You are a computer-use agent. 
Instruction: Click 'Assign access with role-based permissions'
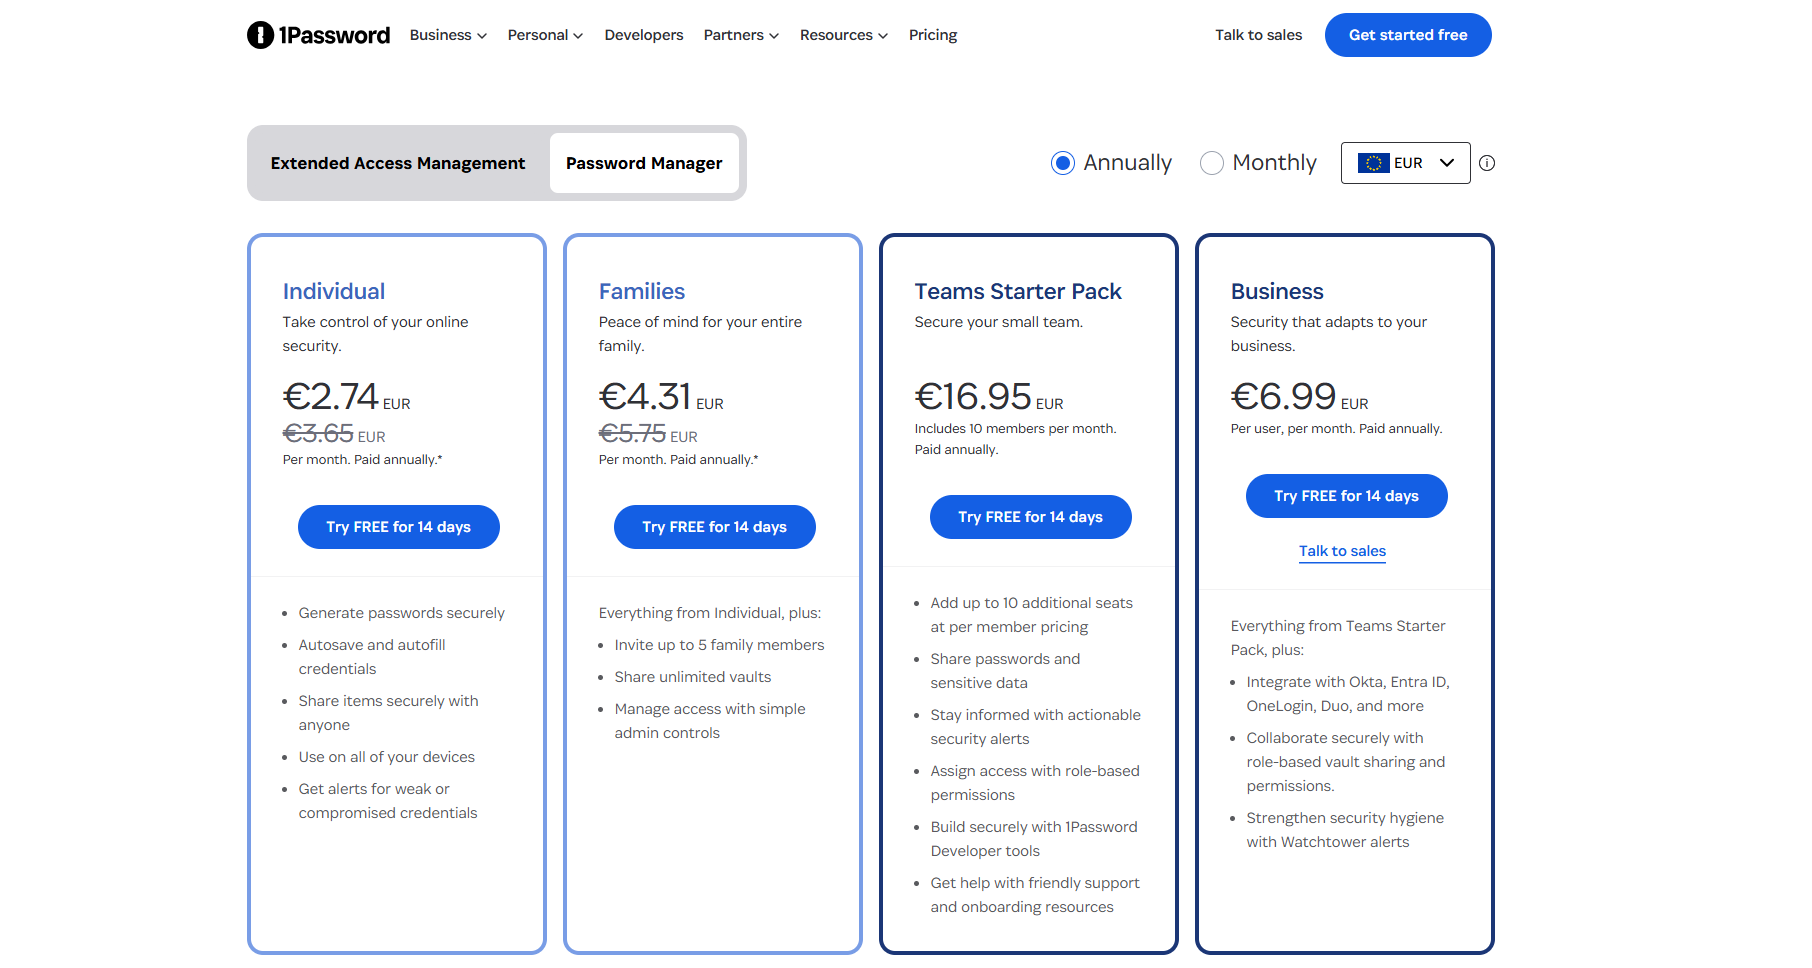(1035, 783)
